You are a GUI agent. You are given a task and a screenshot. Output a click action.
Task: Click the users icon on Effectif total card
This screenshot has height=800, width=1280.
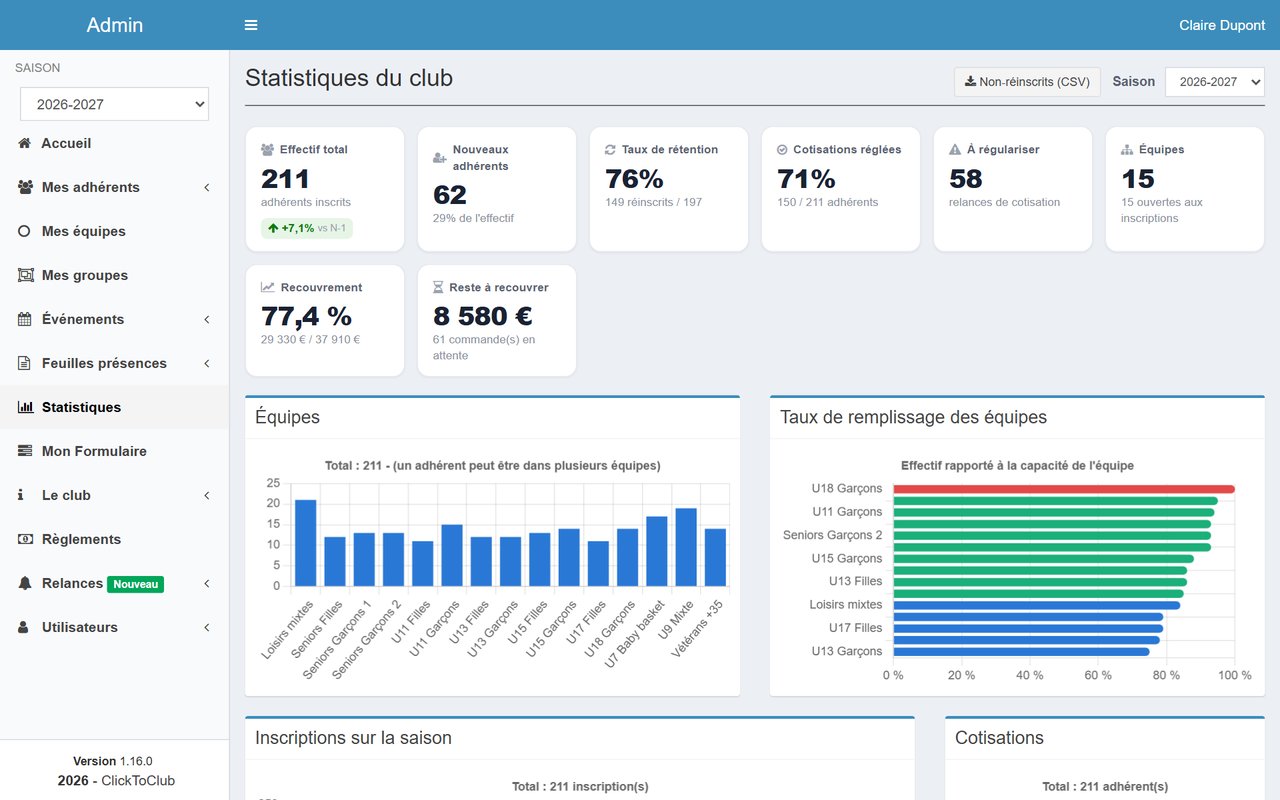tap(267, 149)
